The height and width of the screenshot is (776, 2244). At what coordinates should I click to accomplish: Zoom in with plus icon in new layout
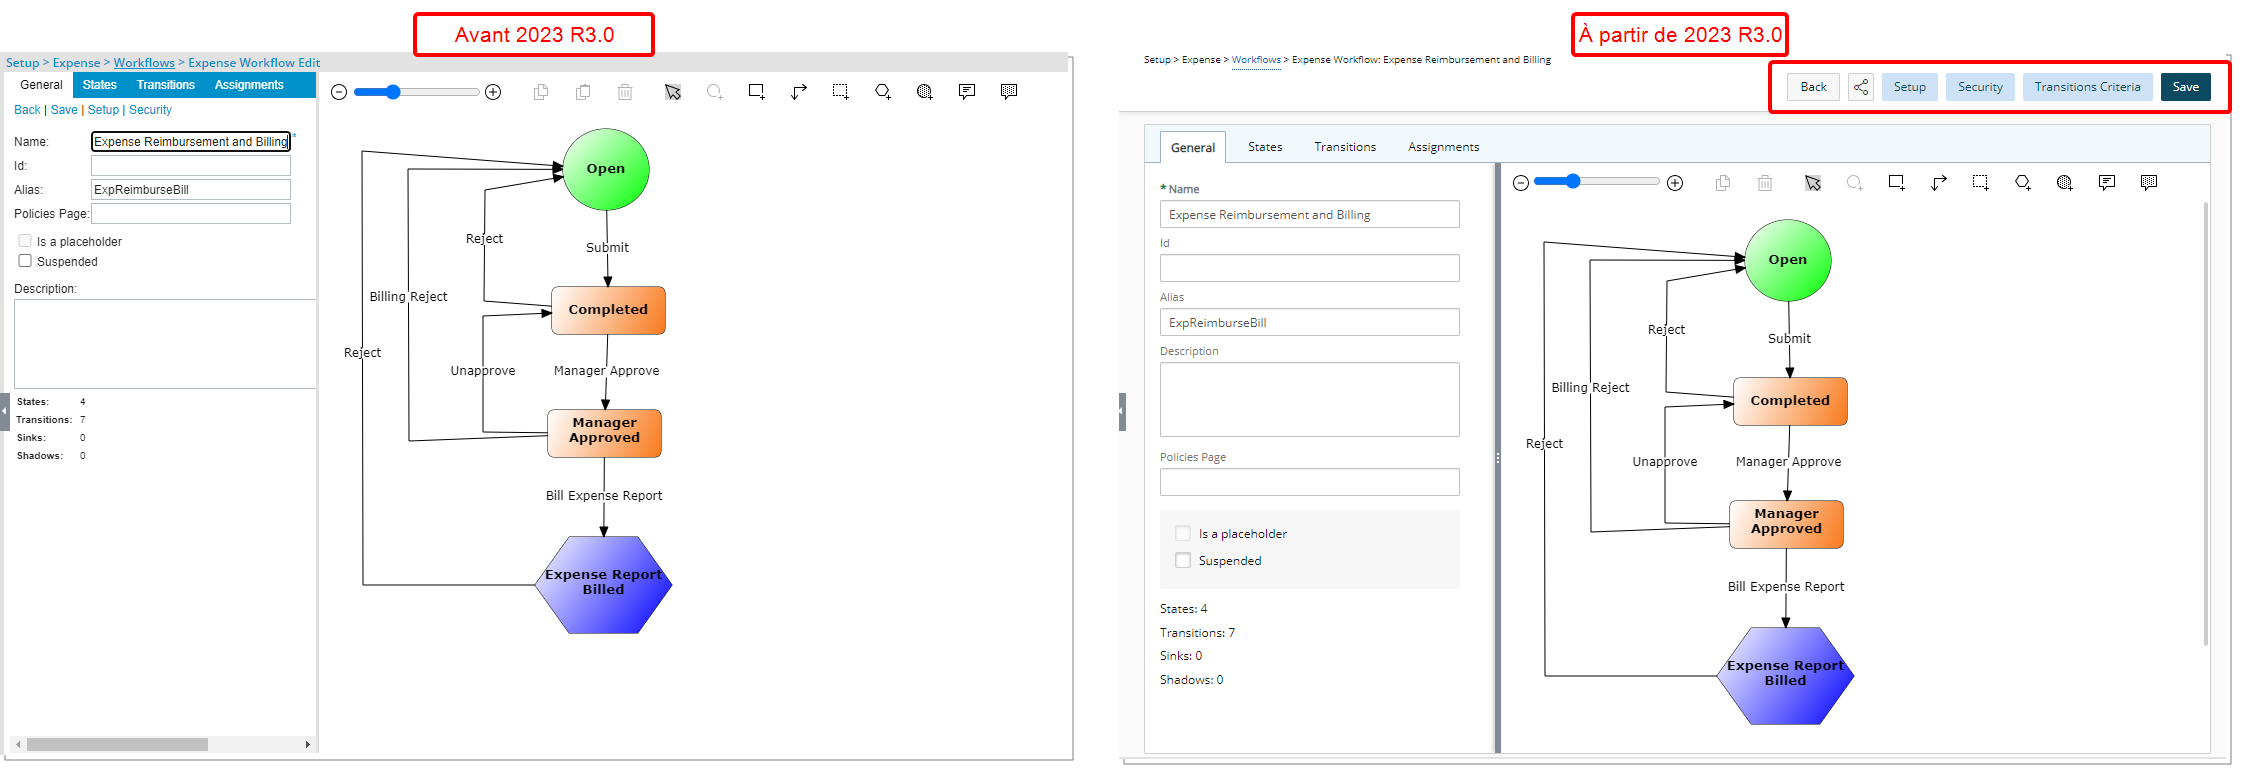[x=1675, y=183]
